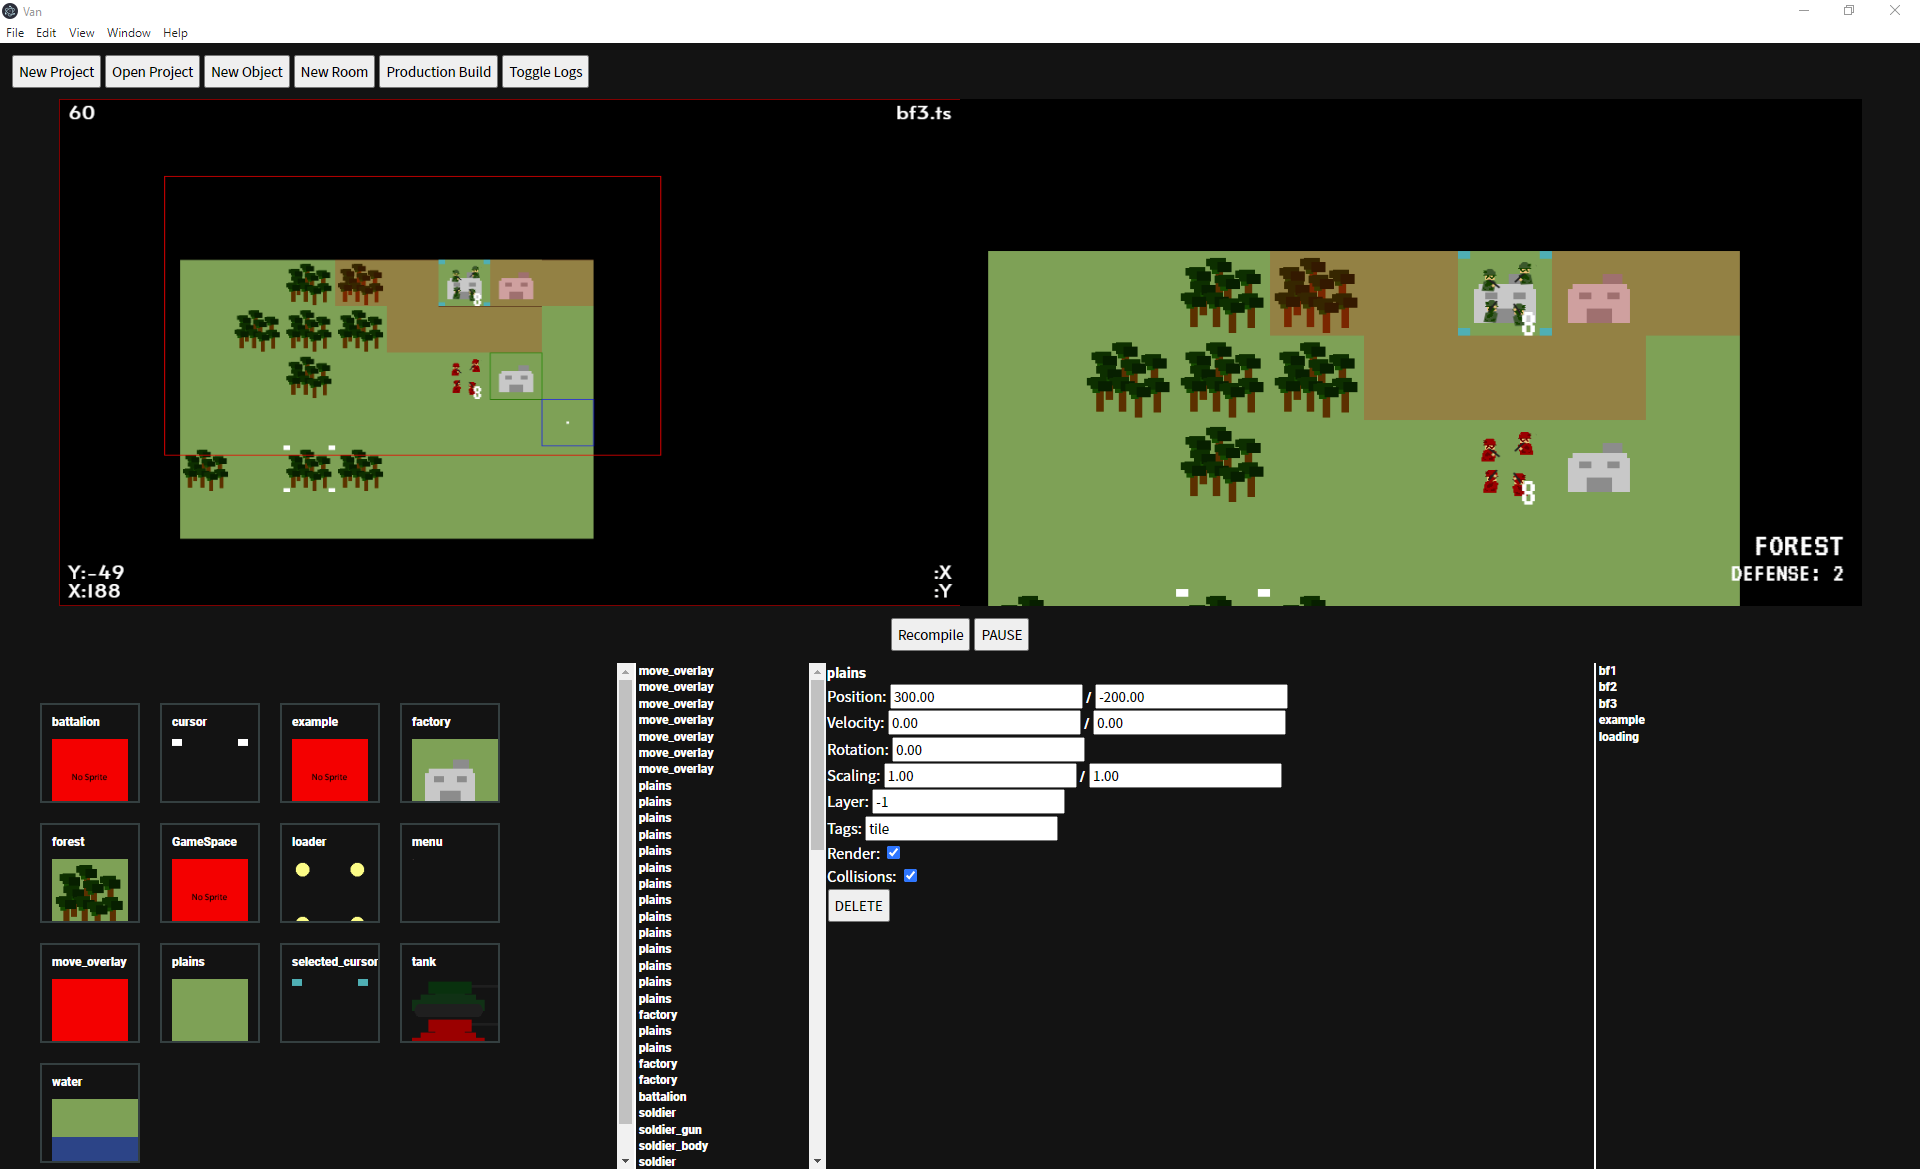Toggle the Collisions checkbox

point(910,876)
